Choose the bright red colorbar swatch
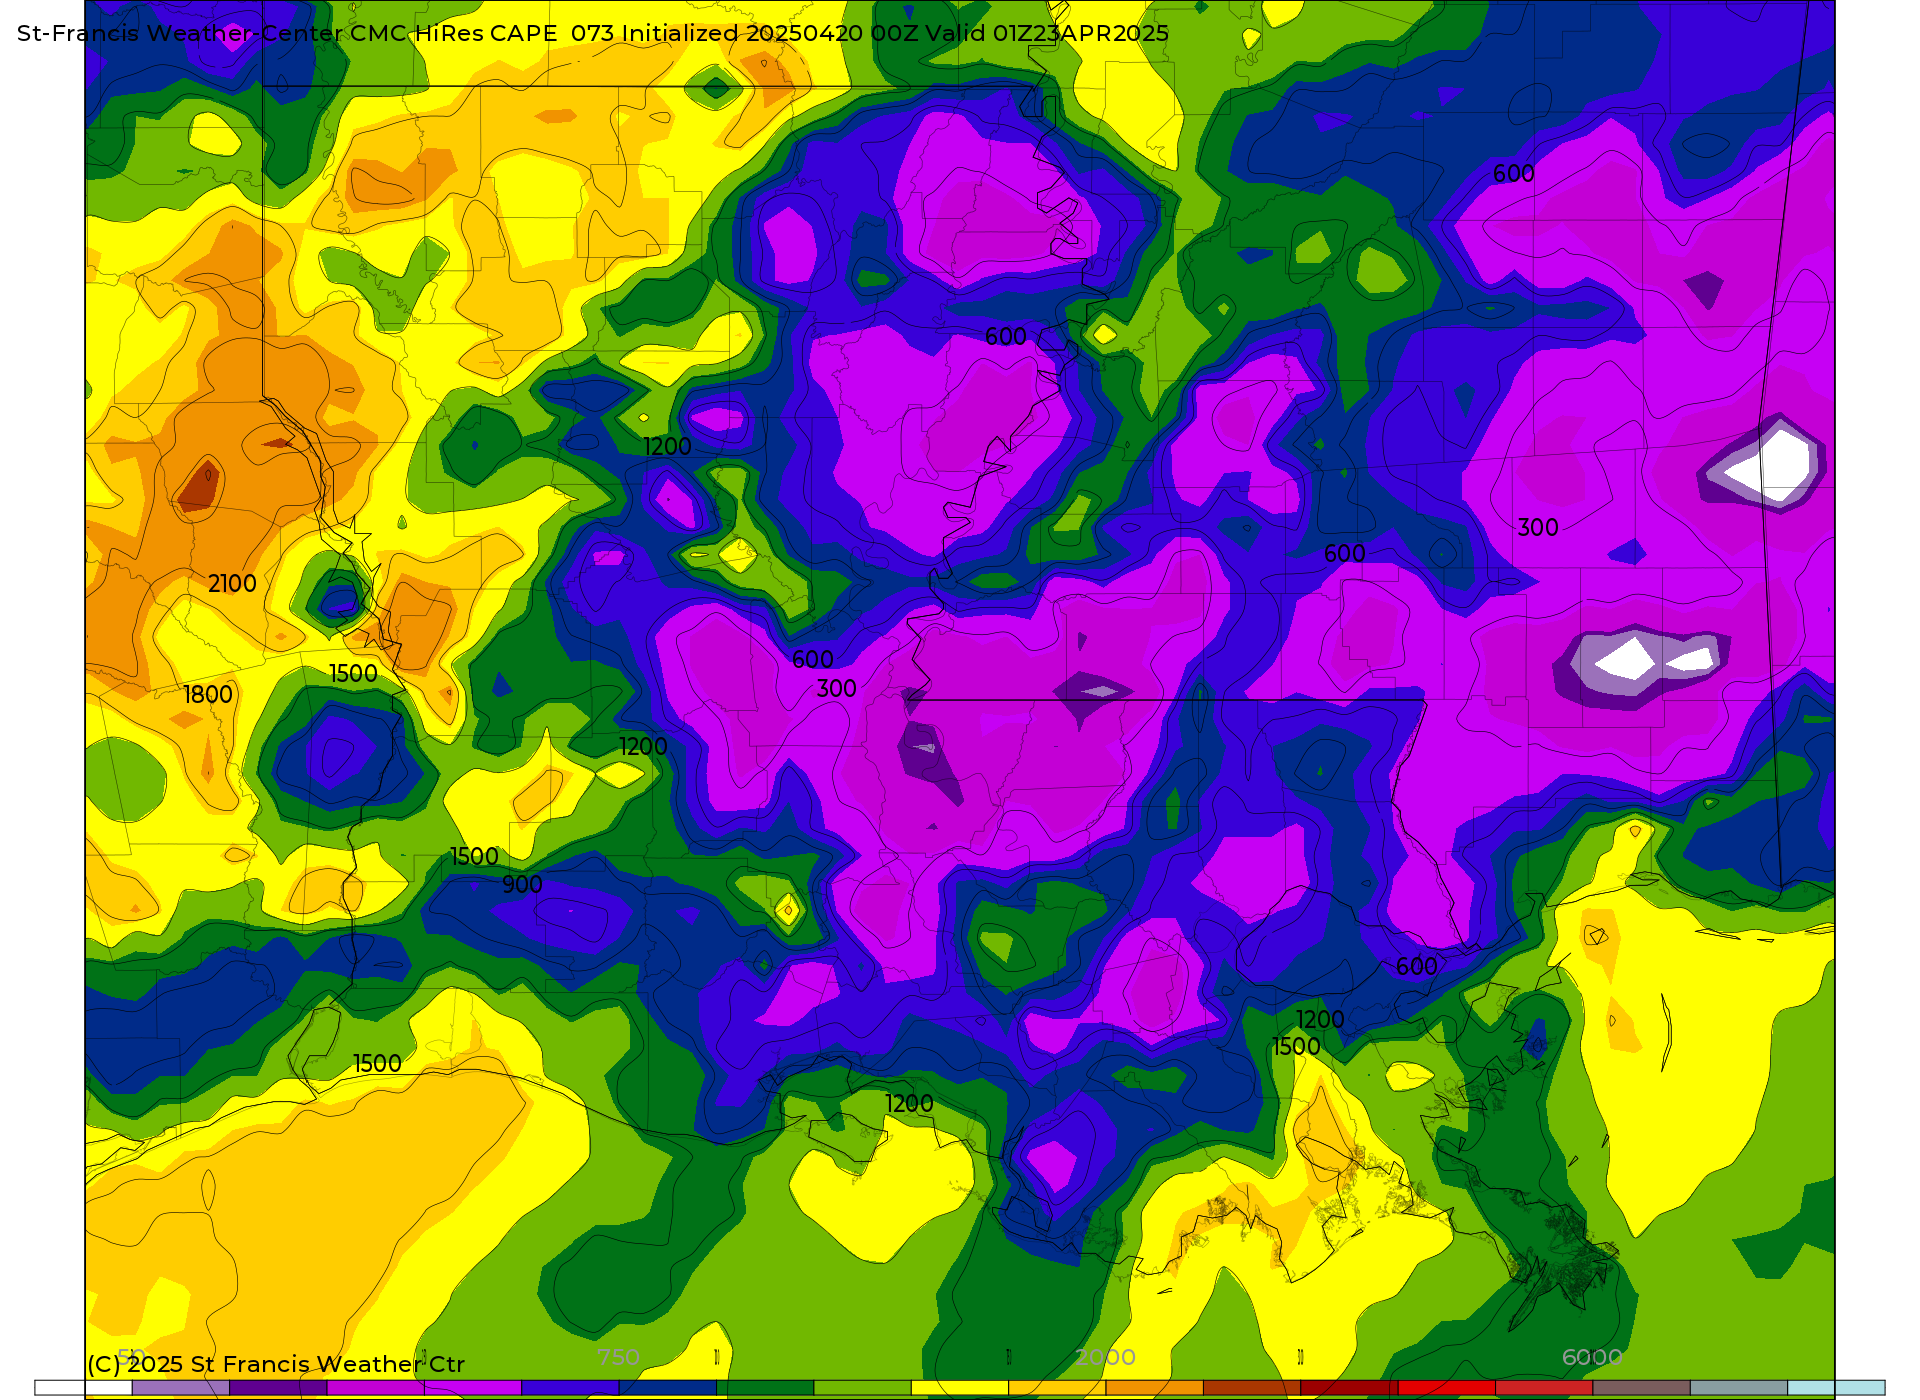 [1447, 1388]
